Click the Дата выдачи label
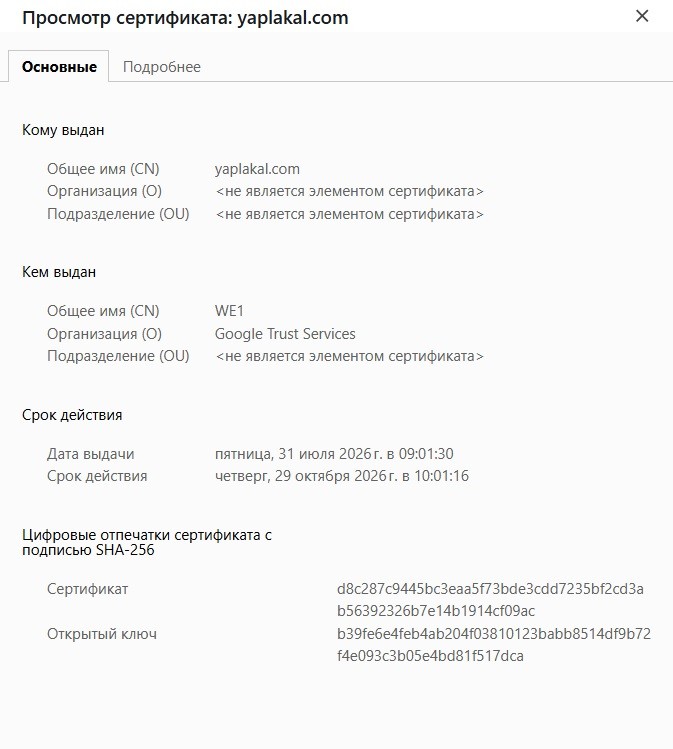The image size is (673, 749). click(x=90, y=453)
